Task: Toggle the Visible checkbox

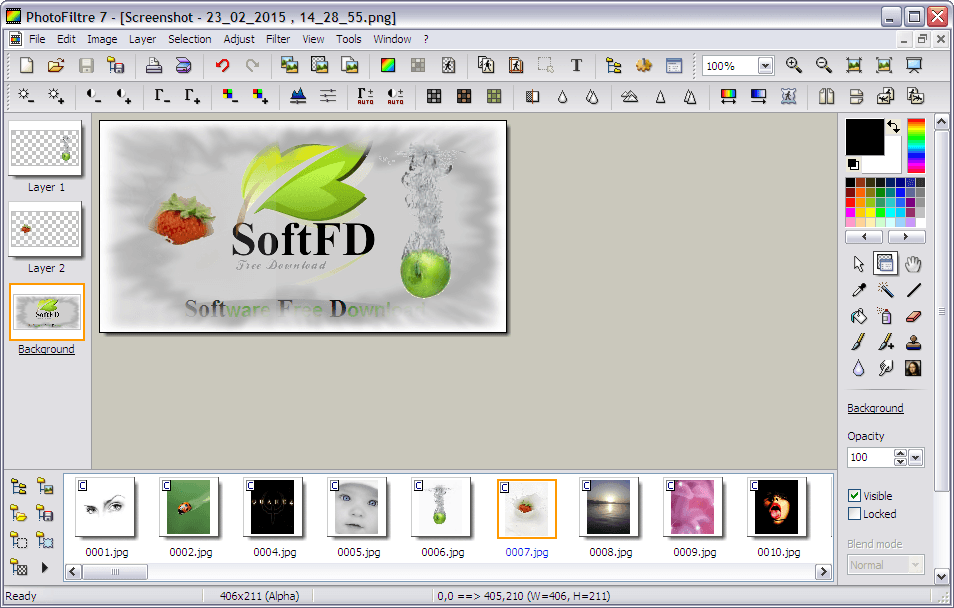Action: [855, 495]
